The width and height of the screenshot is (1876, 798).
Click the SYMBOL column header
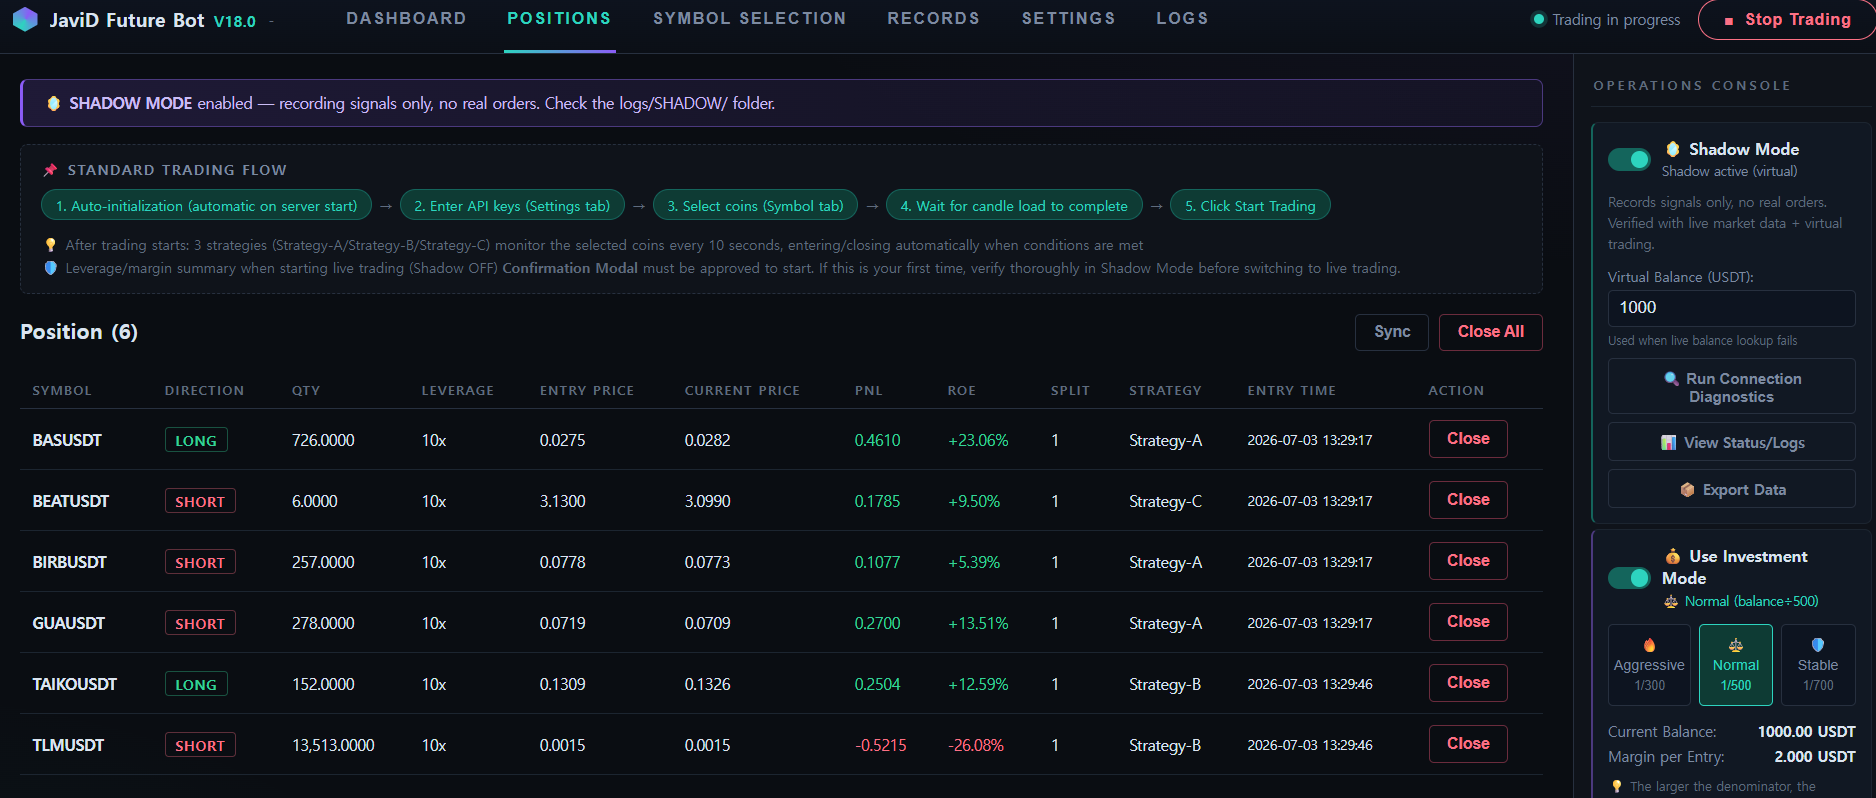[62, 391]
